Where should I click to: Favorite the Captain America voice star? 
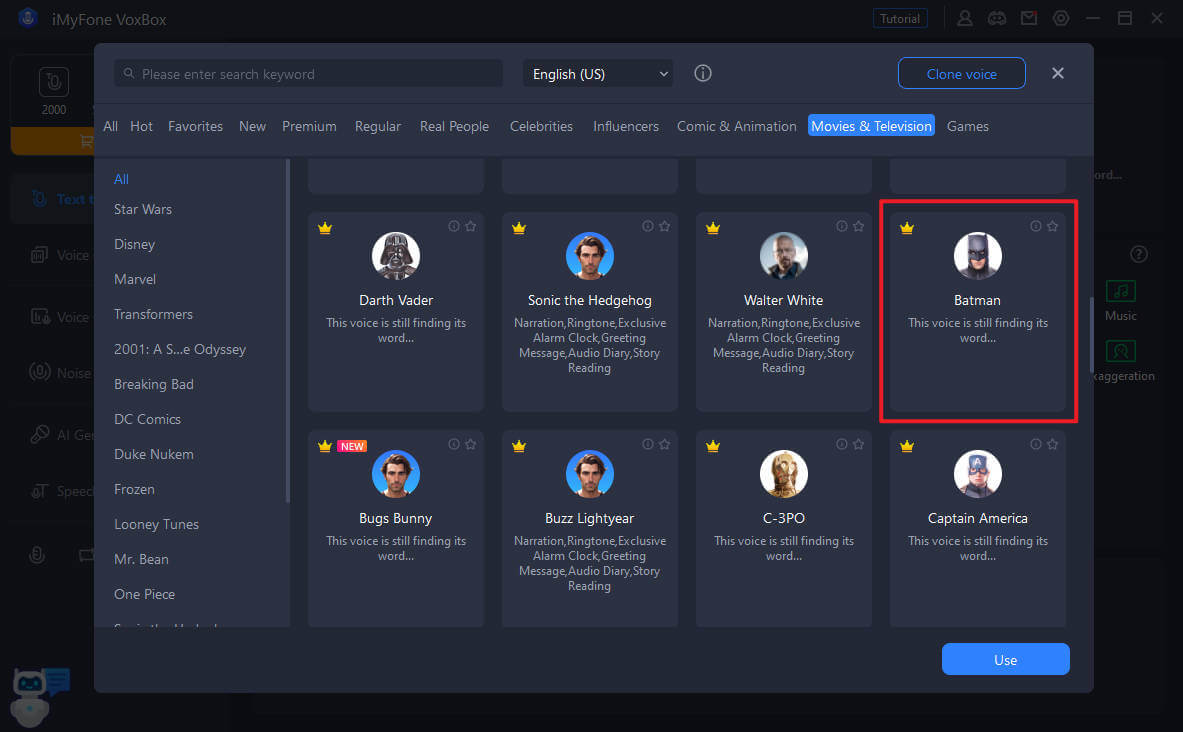click(x=1052, y=444)
